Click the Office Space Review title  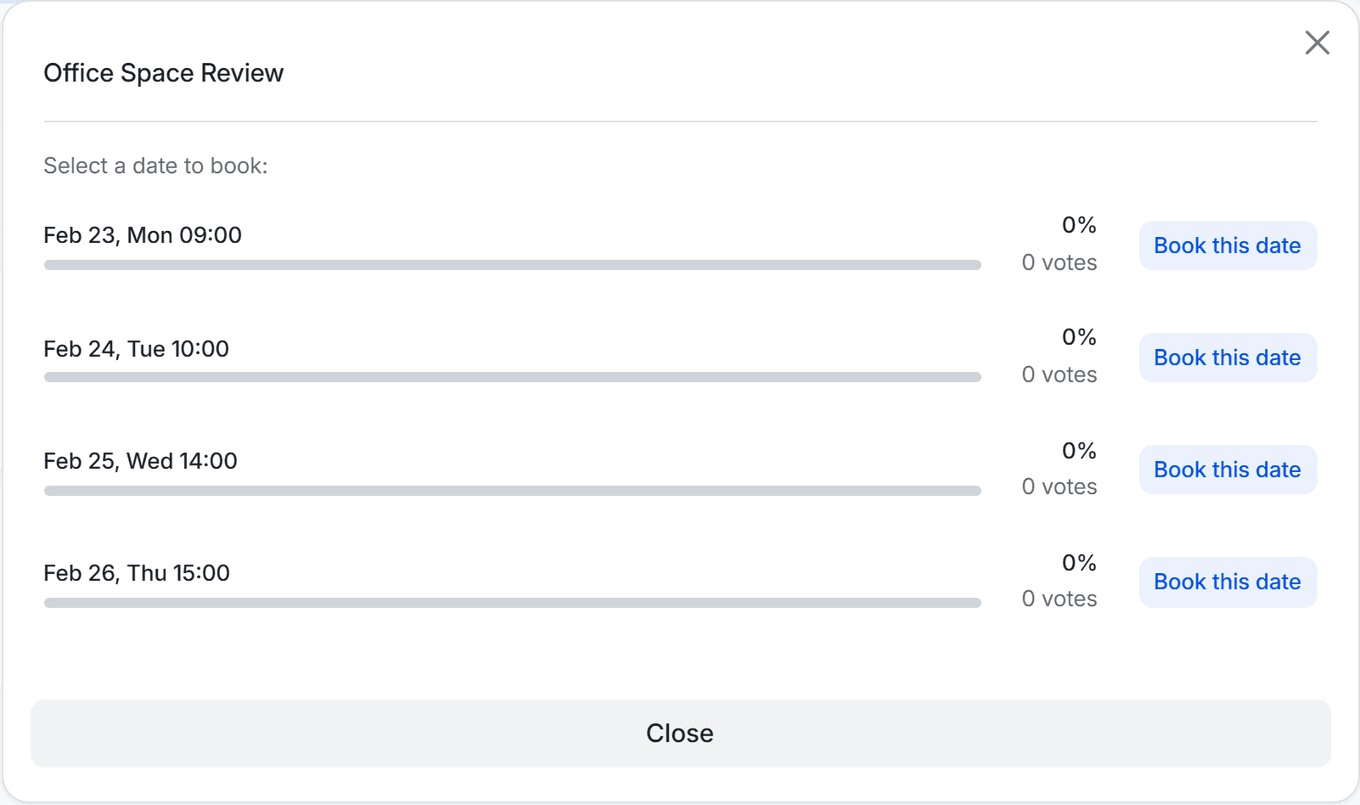(x=163, y=73)
